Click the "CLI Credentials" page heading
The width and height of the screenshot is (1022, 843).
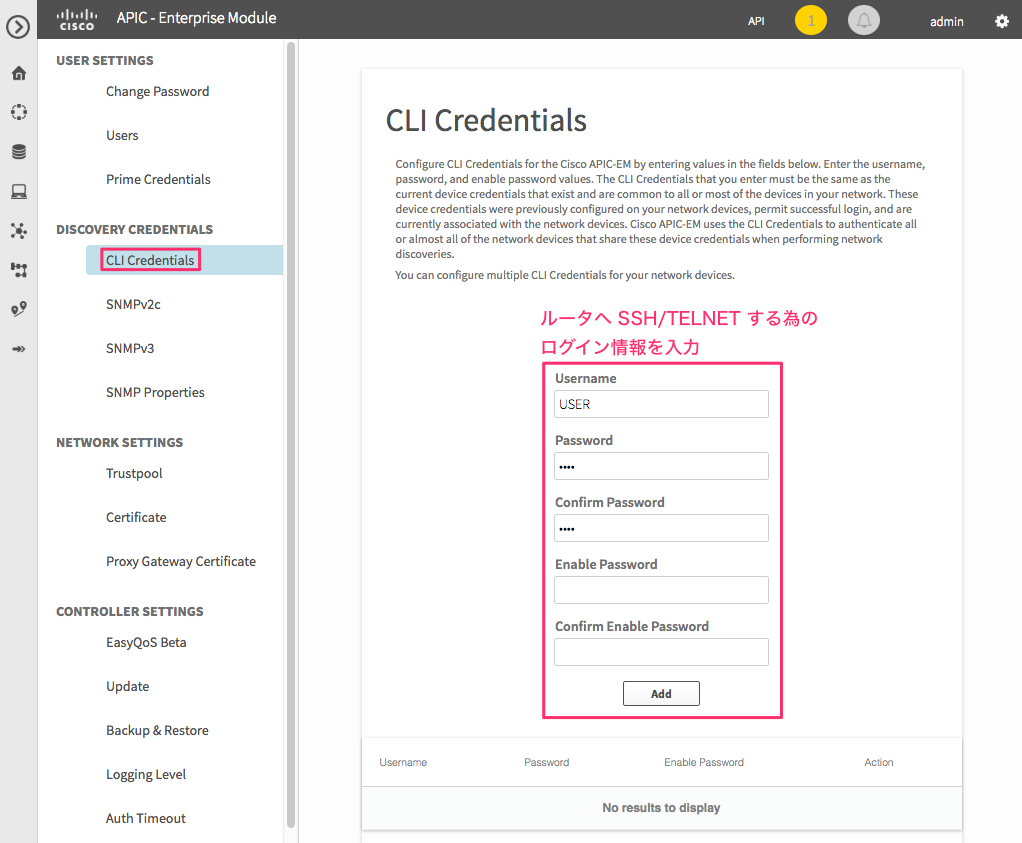click(486, 121)
